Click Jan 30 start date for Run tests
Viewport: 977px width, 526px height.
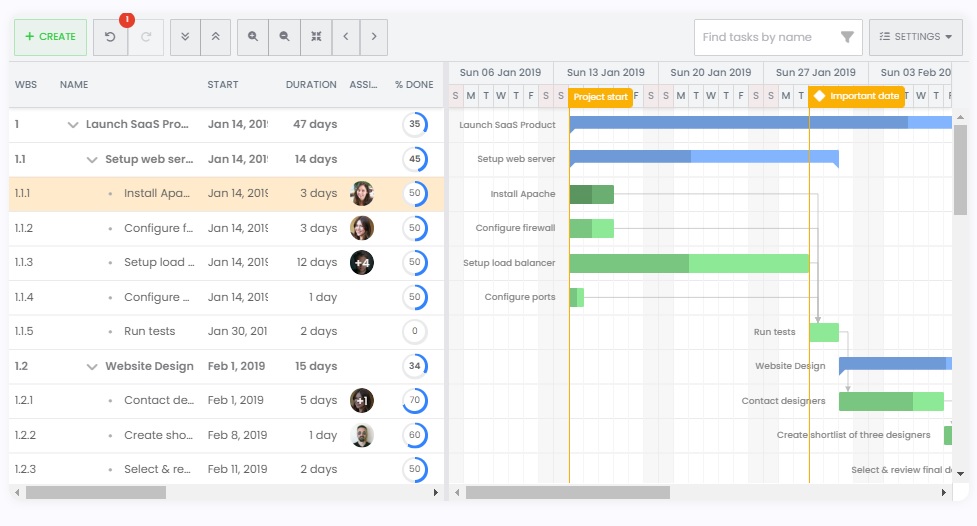pyautogui.click(x=237, y=332)
